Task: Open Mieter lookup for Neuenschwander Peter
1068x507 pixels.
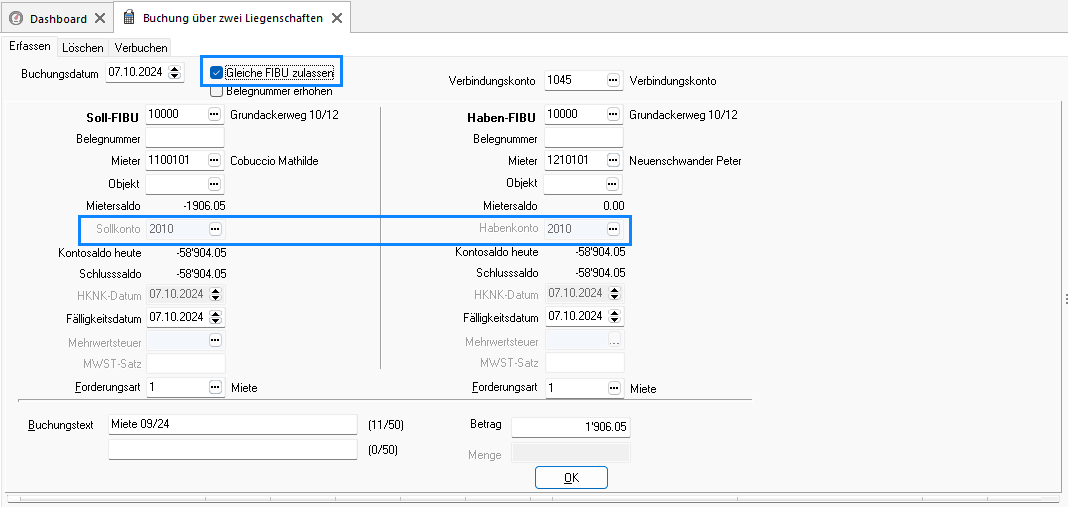Action: tap(613, 161)
